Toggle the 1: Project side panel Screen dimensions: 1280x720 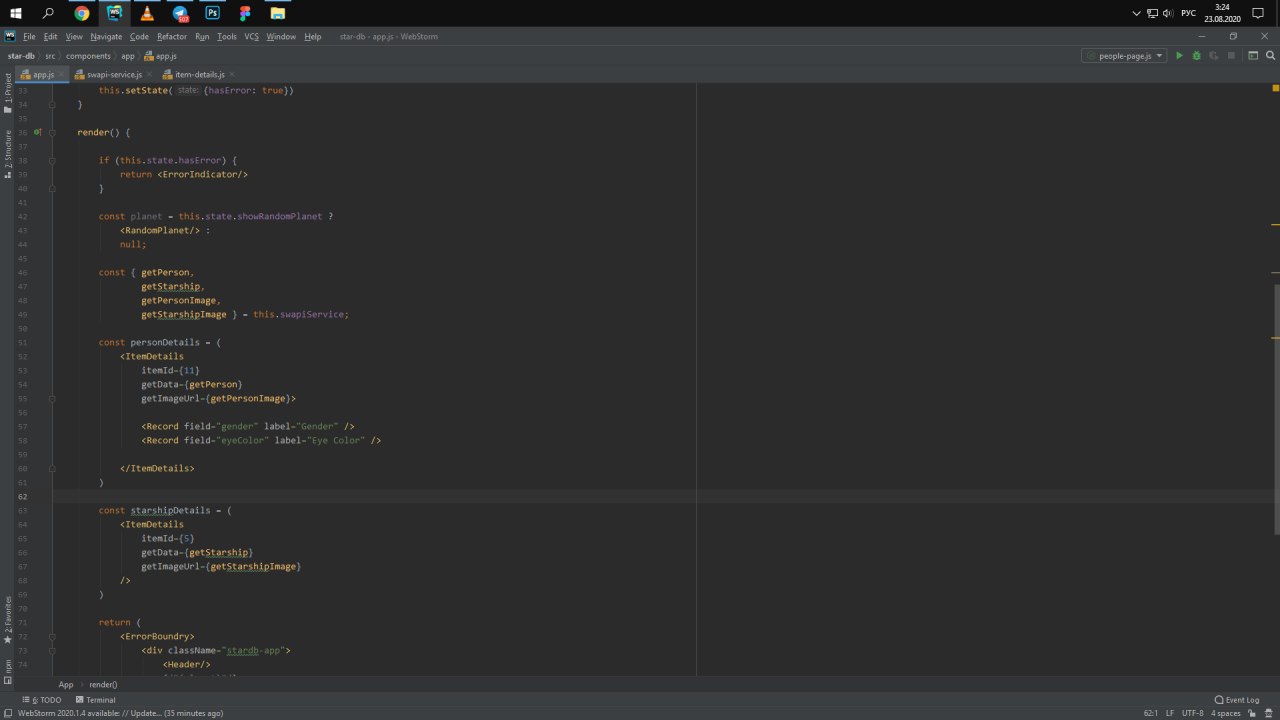pos(8,93)
